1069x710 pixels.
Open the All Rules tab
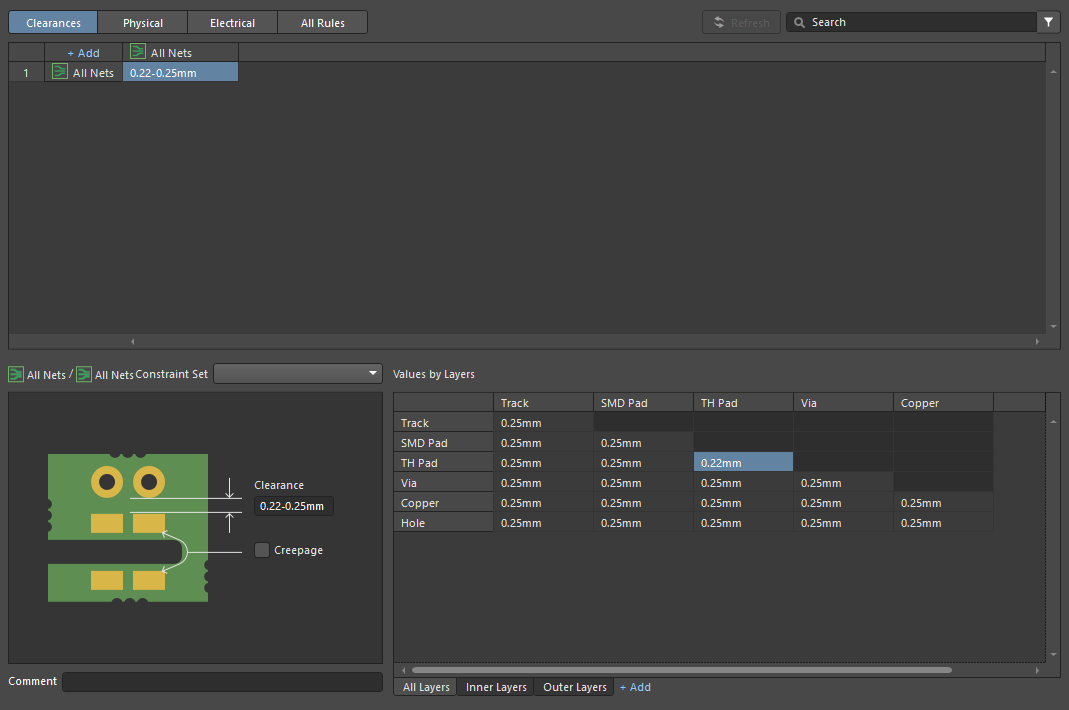tap(322, 23)
